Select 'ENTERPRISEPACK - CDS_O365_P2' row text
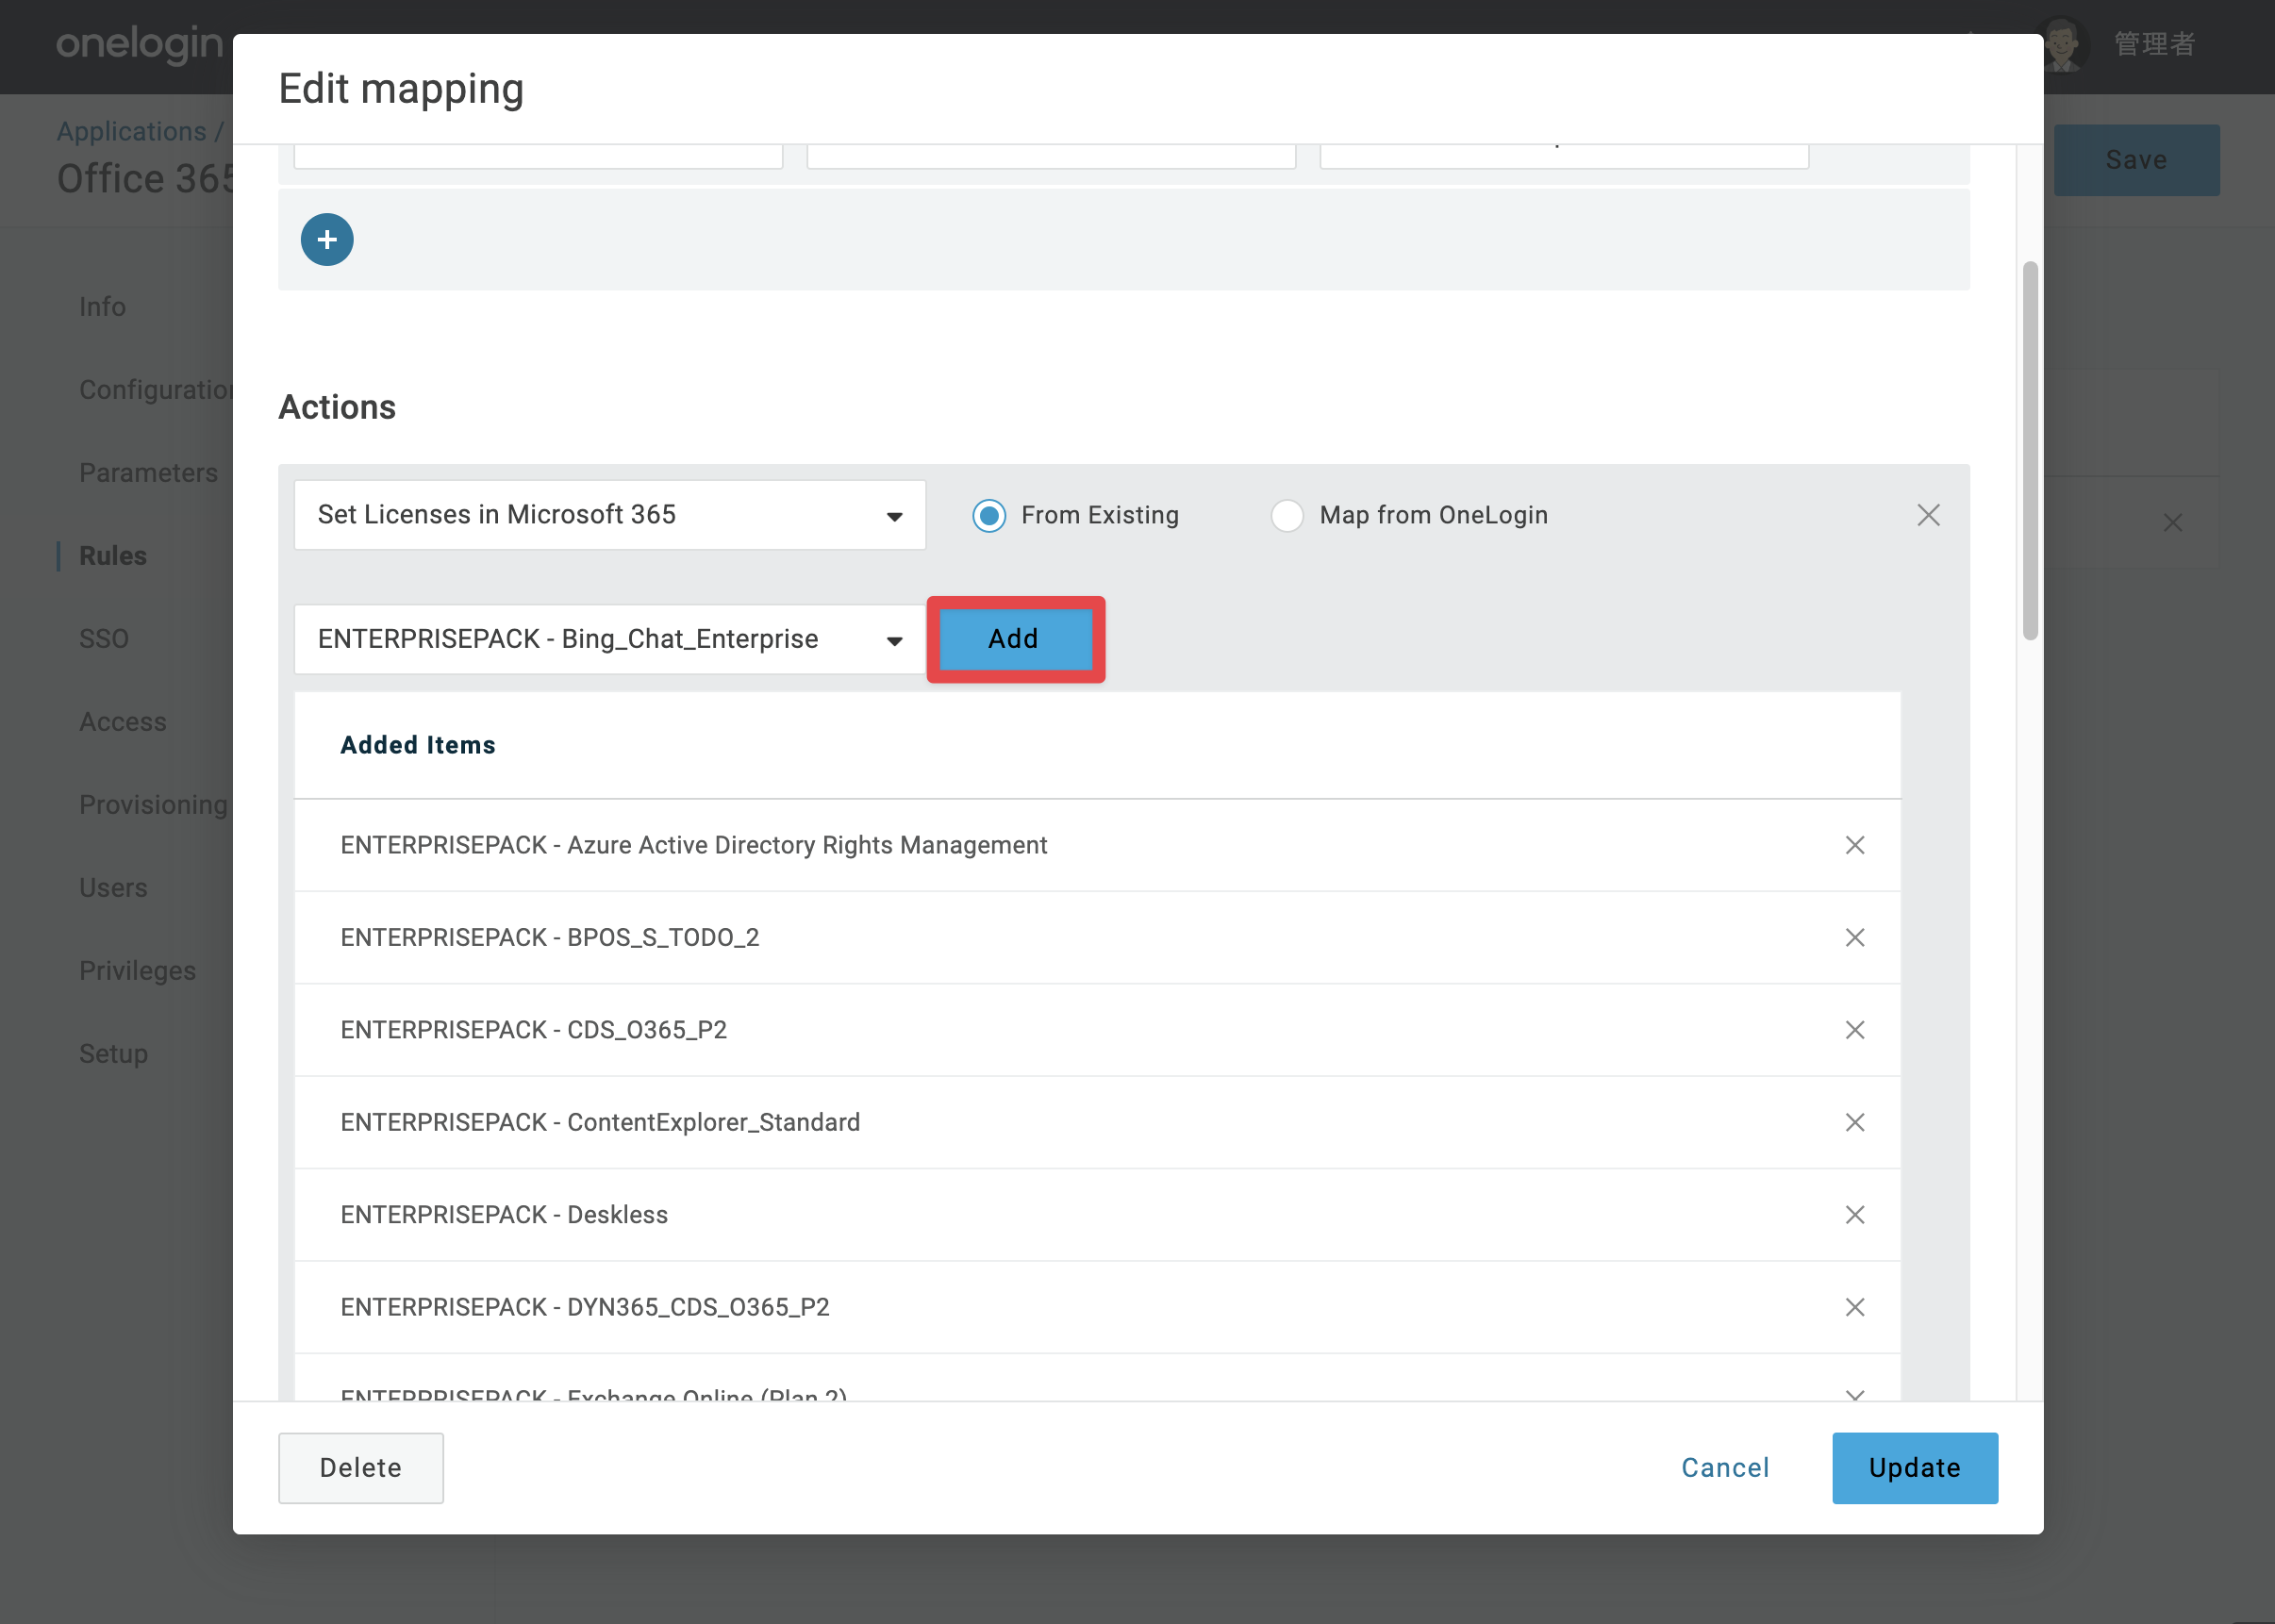Screen dimensions: 2275x1624 pyautogui.click(x=533, y=1030)
